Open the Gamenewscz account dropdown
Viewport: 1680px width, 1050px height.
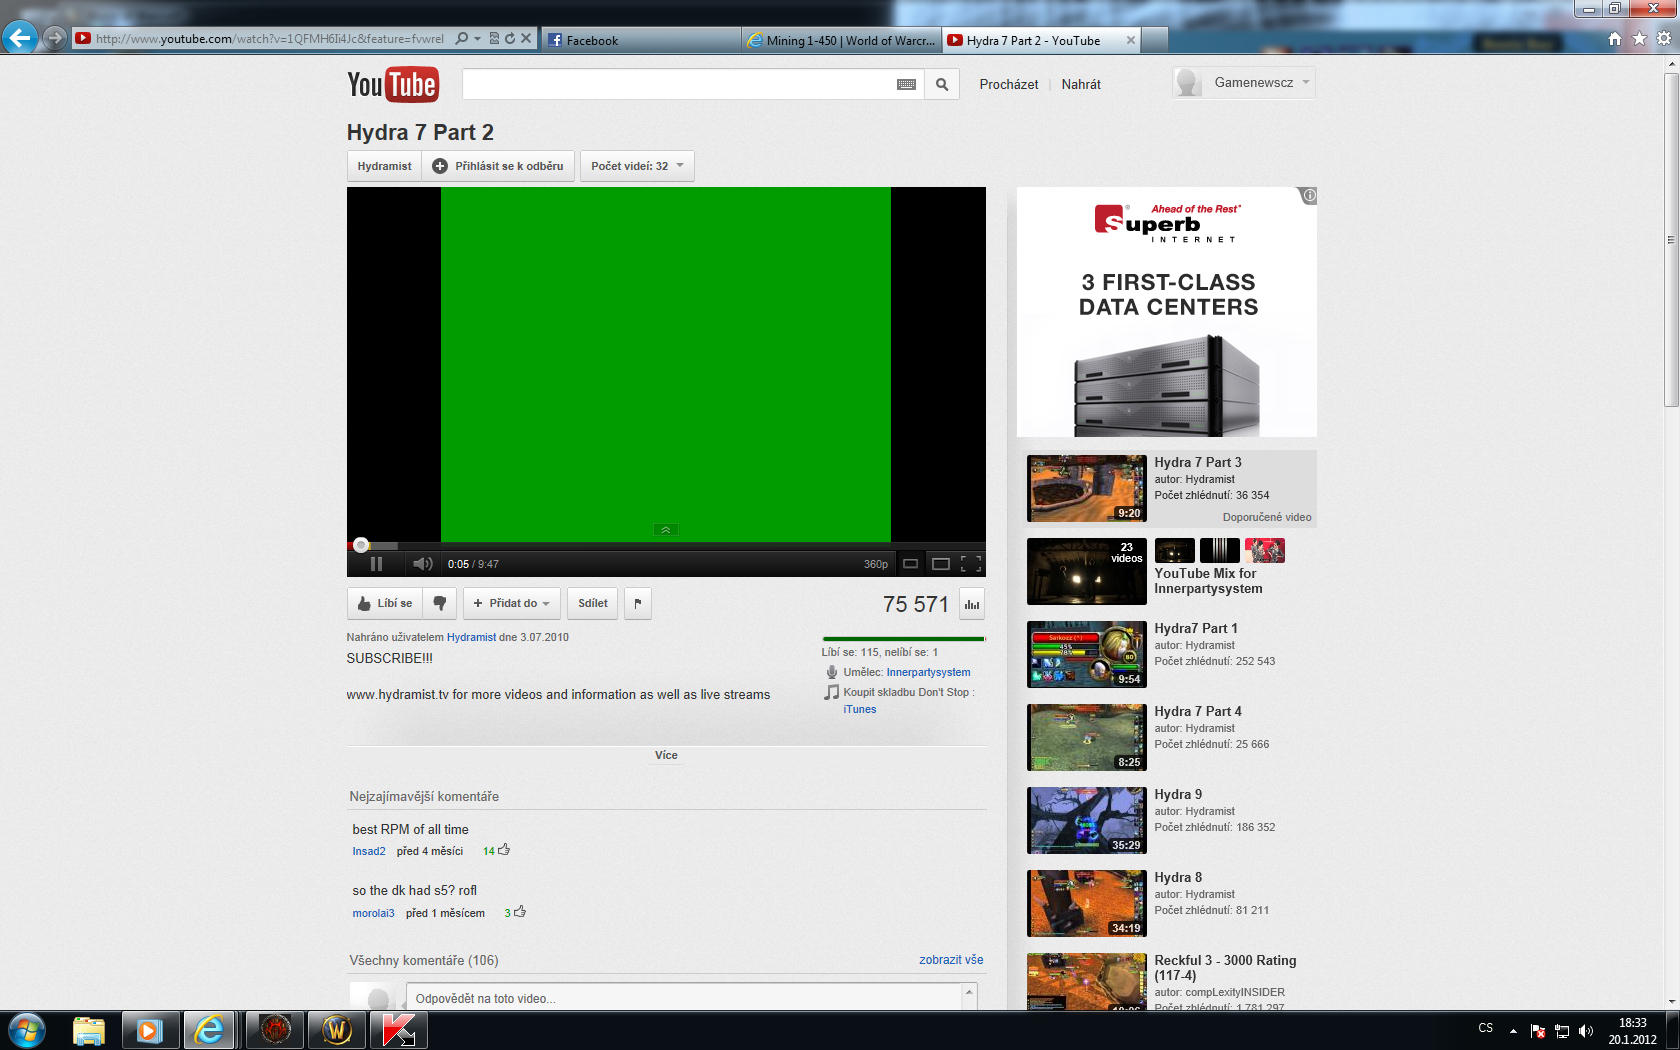click(1244, 83)
